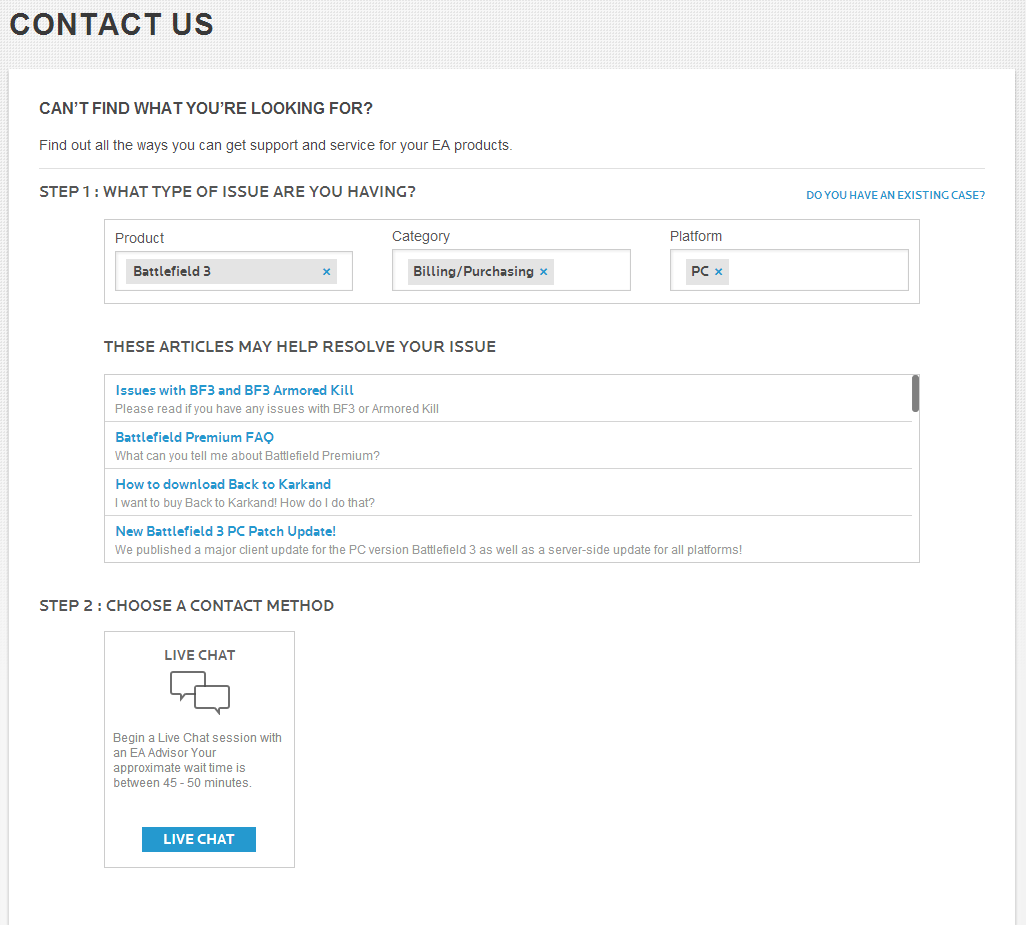Image resolution: width=1026 pixels, height=925 pixels.
Task: Select the Battlefield 3 product chip
Action: tap(172, 272)
